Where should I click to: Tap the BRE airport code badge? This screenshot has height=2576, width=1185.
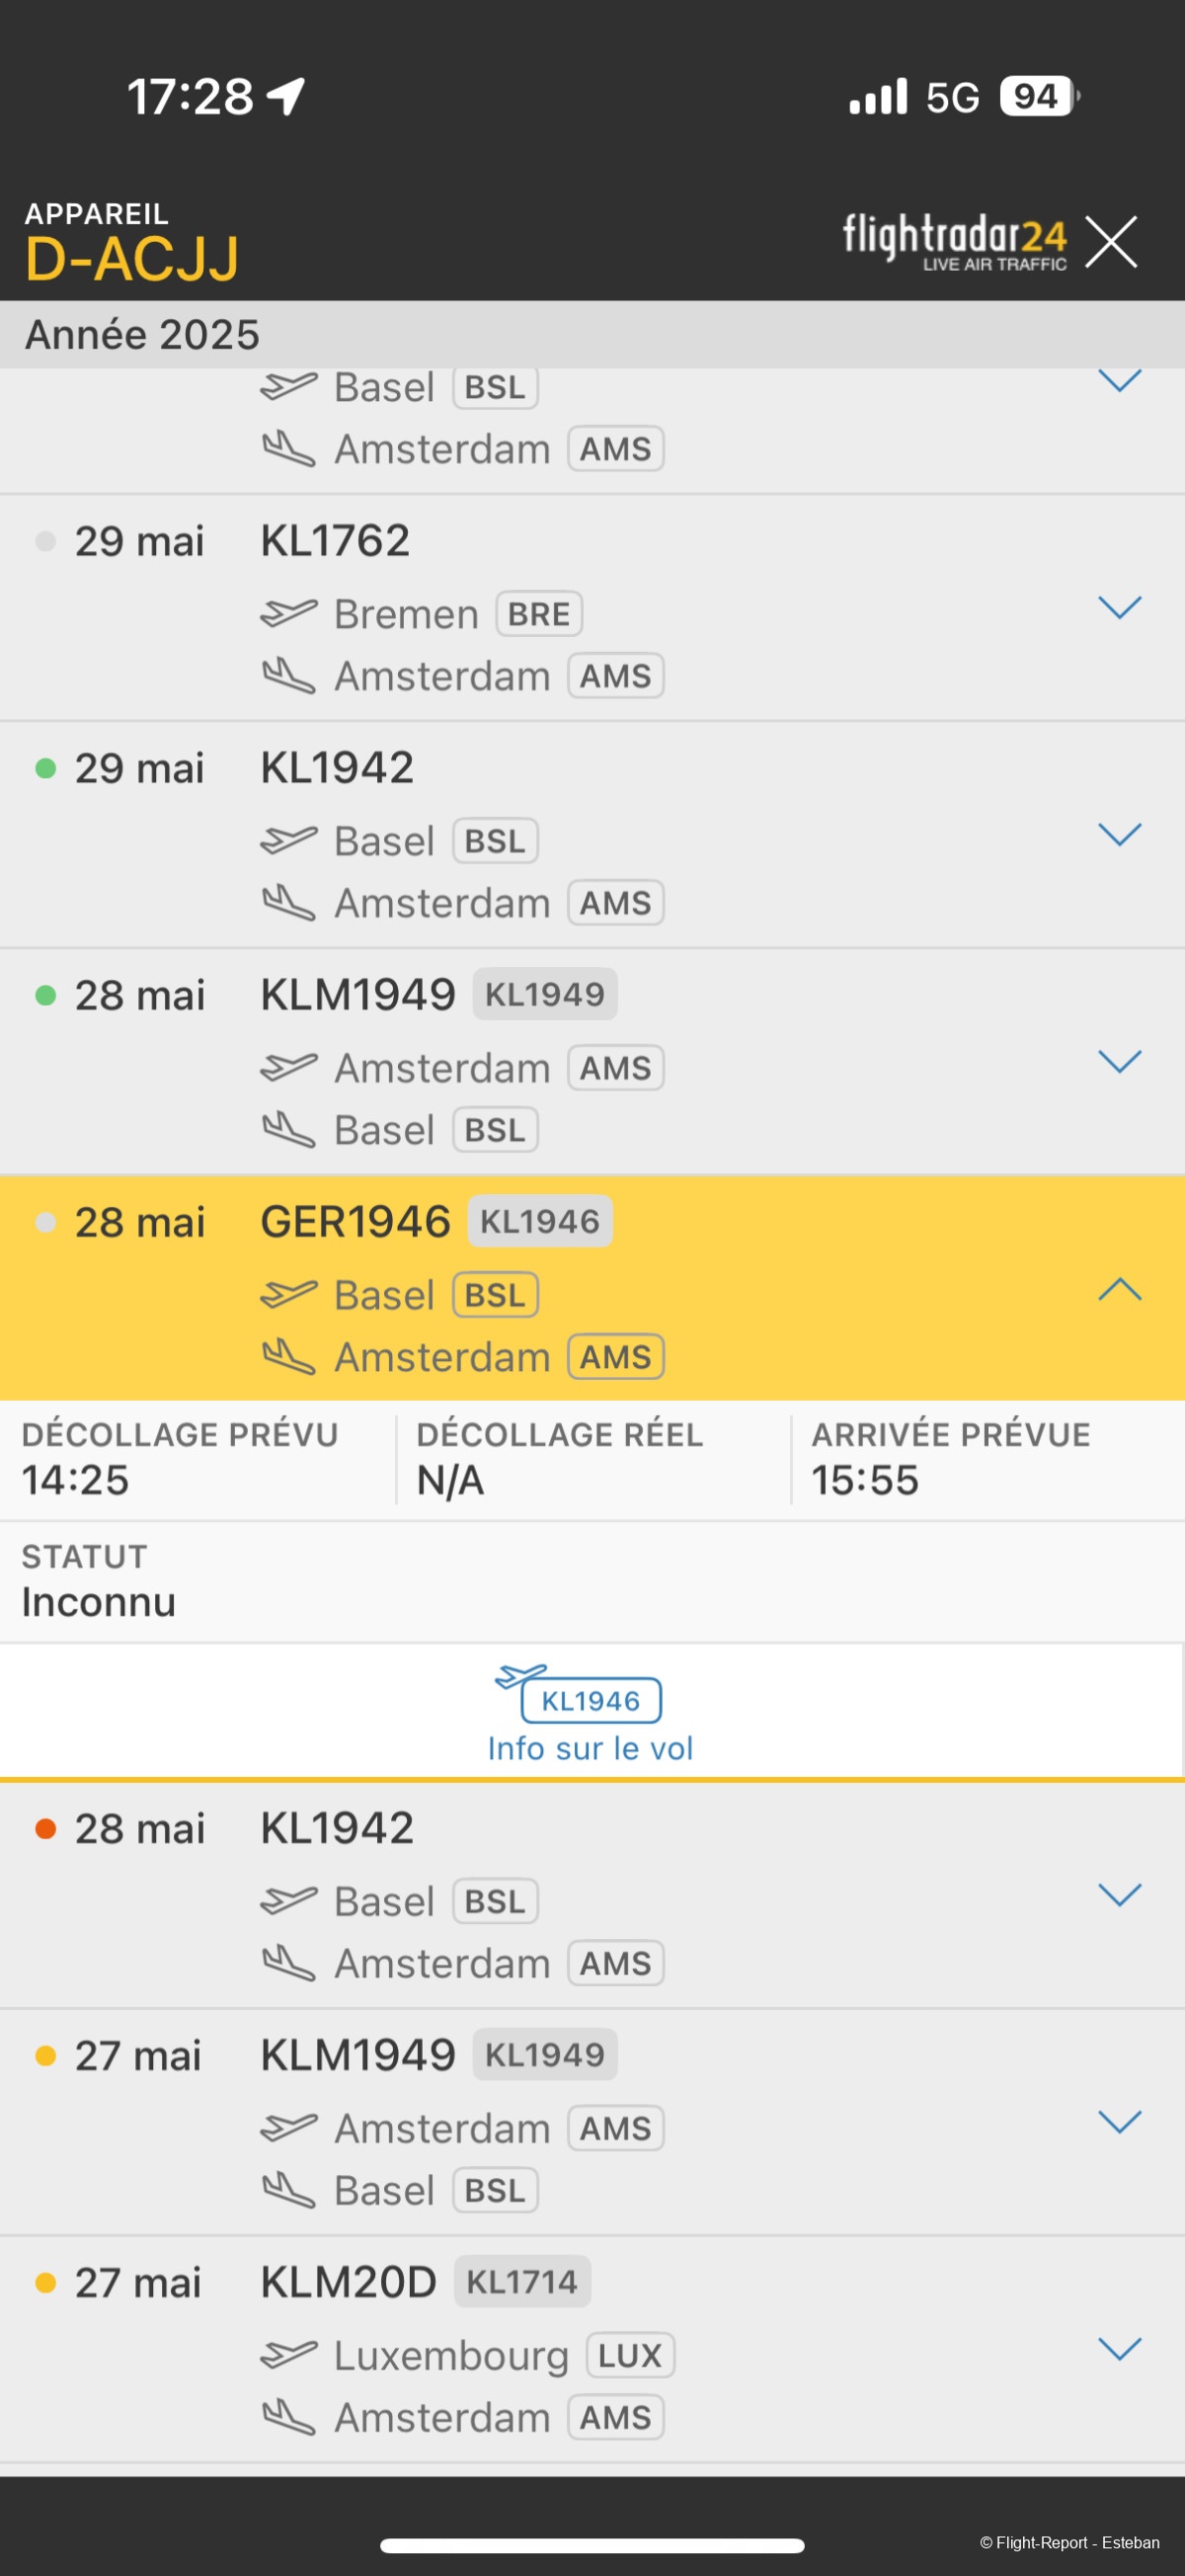pyautogui.click(x=539, y=614)
